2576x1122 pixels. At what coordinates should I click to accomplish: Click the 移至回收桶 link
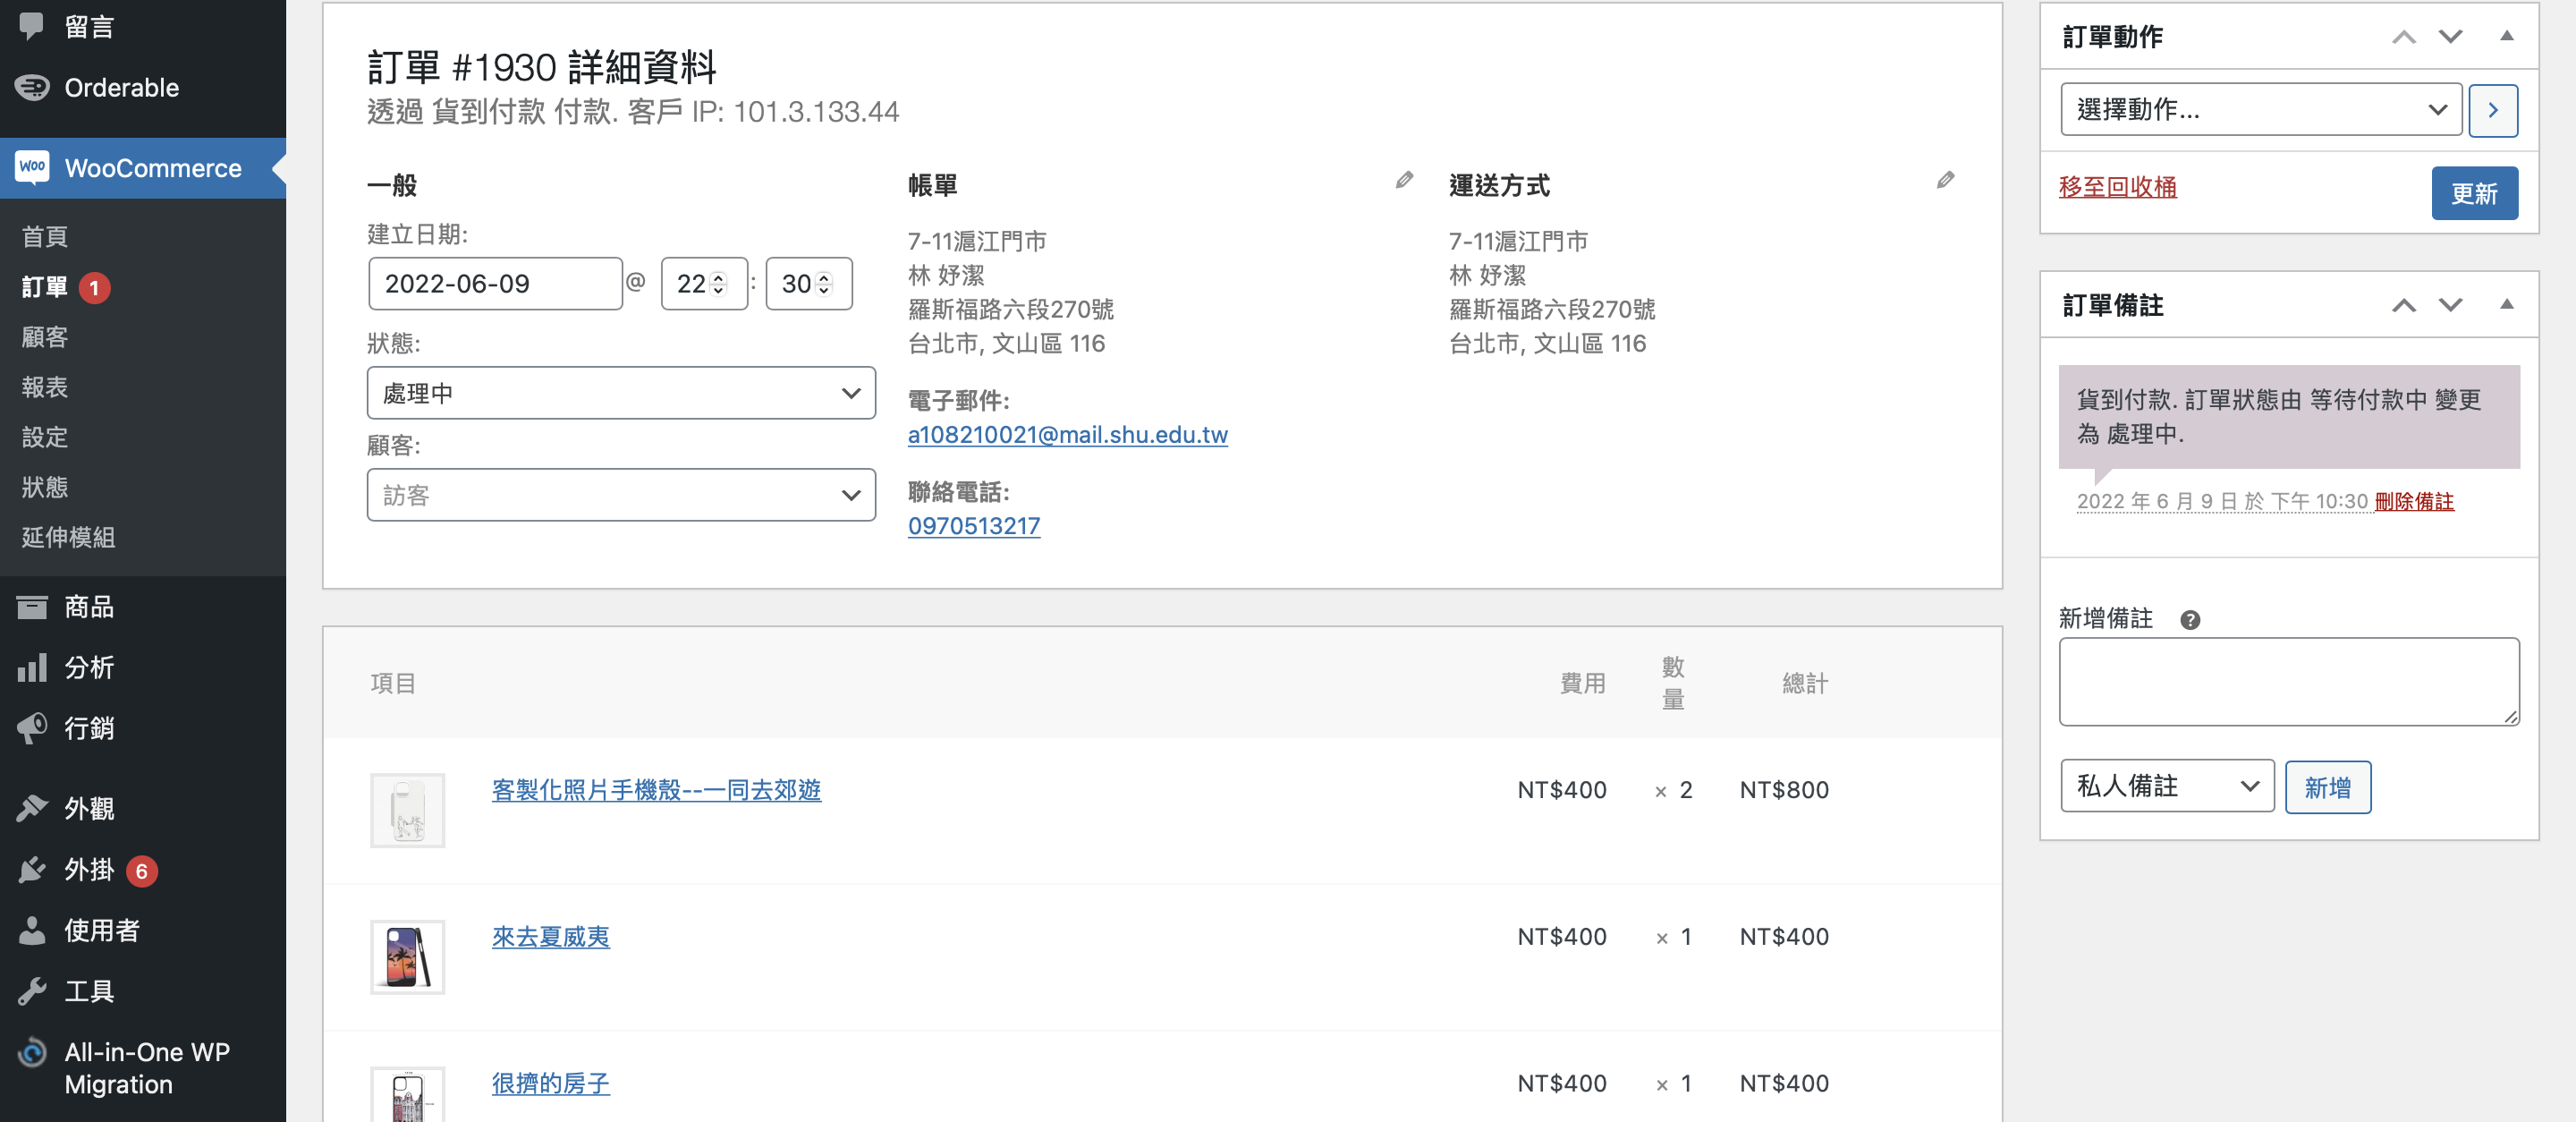pyautogui.click(x=2117, y=187)
